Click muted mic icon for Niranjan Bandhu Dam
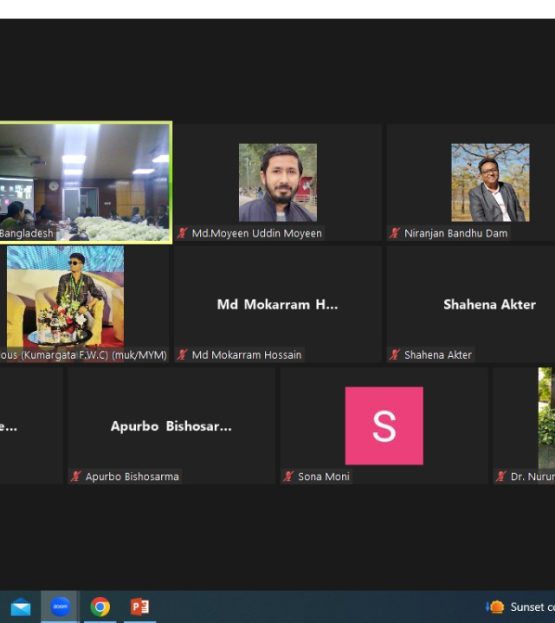This screenshot has width=555, height=623. coord(394,233)
